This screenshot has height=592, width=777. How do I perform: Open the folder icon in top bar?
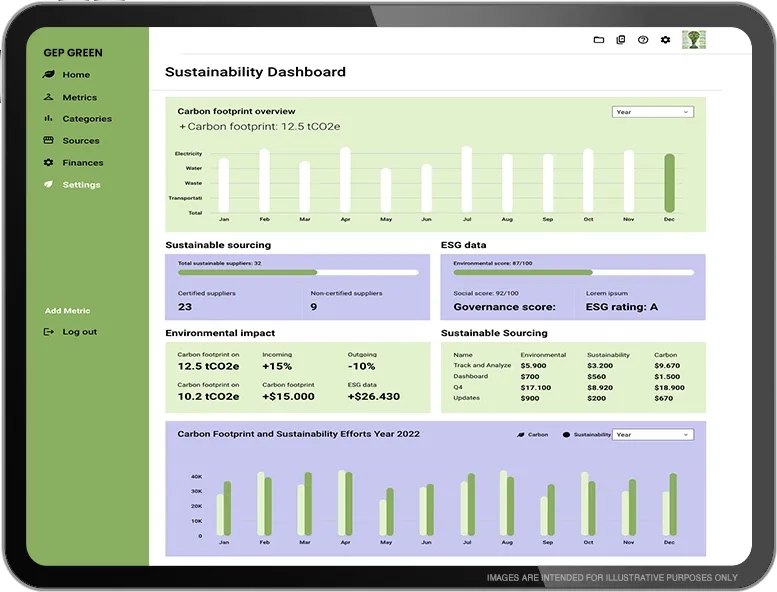pyautogui.click(x=599, y=40)
